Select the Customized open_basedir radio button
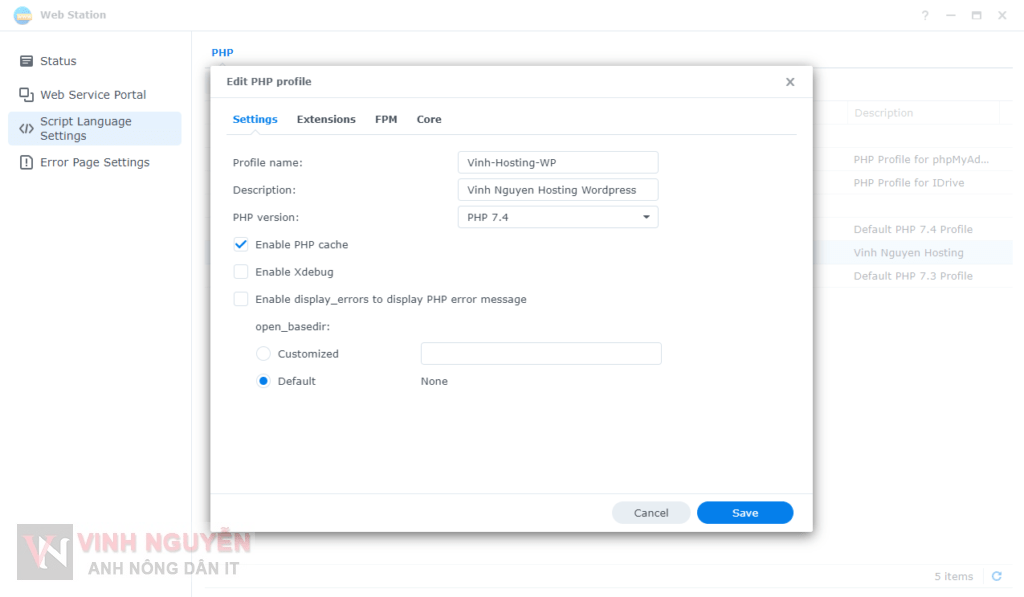The image size is (1024, 597). click(x=264, y=354)
